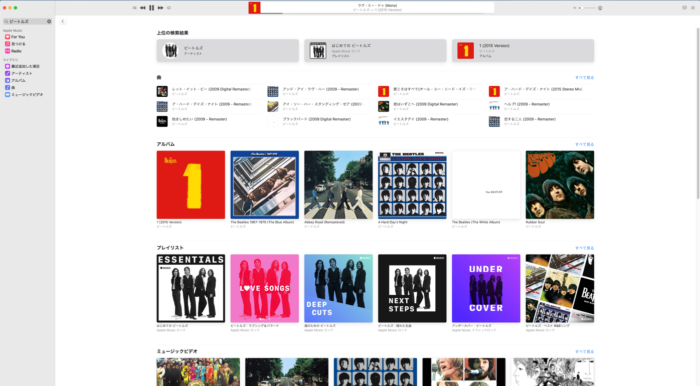Play ア・ハード・デイズ・ナイト (2009 Remaster)
Image resolution: width=700 pixels, height=386 pixels.
click(x=209, y=106)
